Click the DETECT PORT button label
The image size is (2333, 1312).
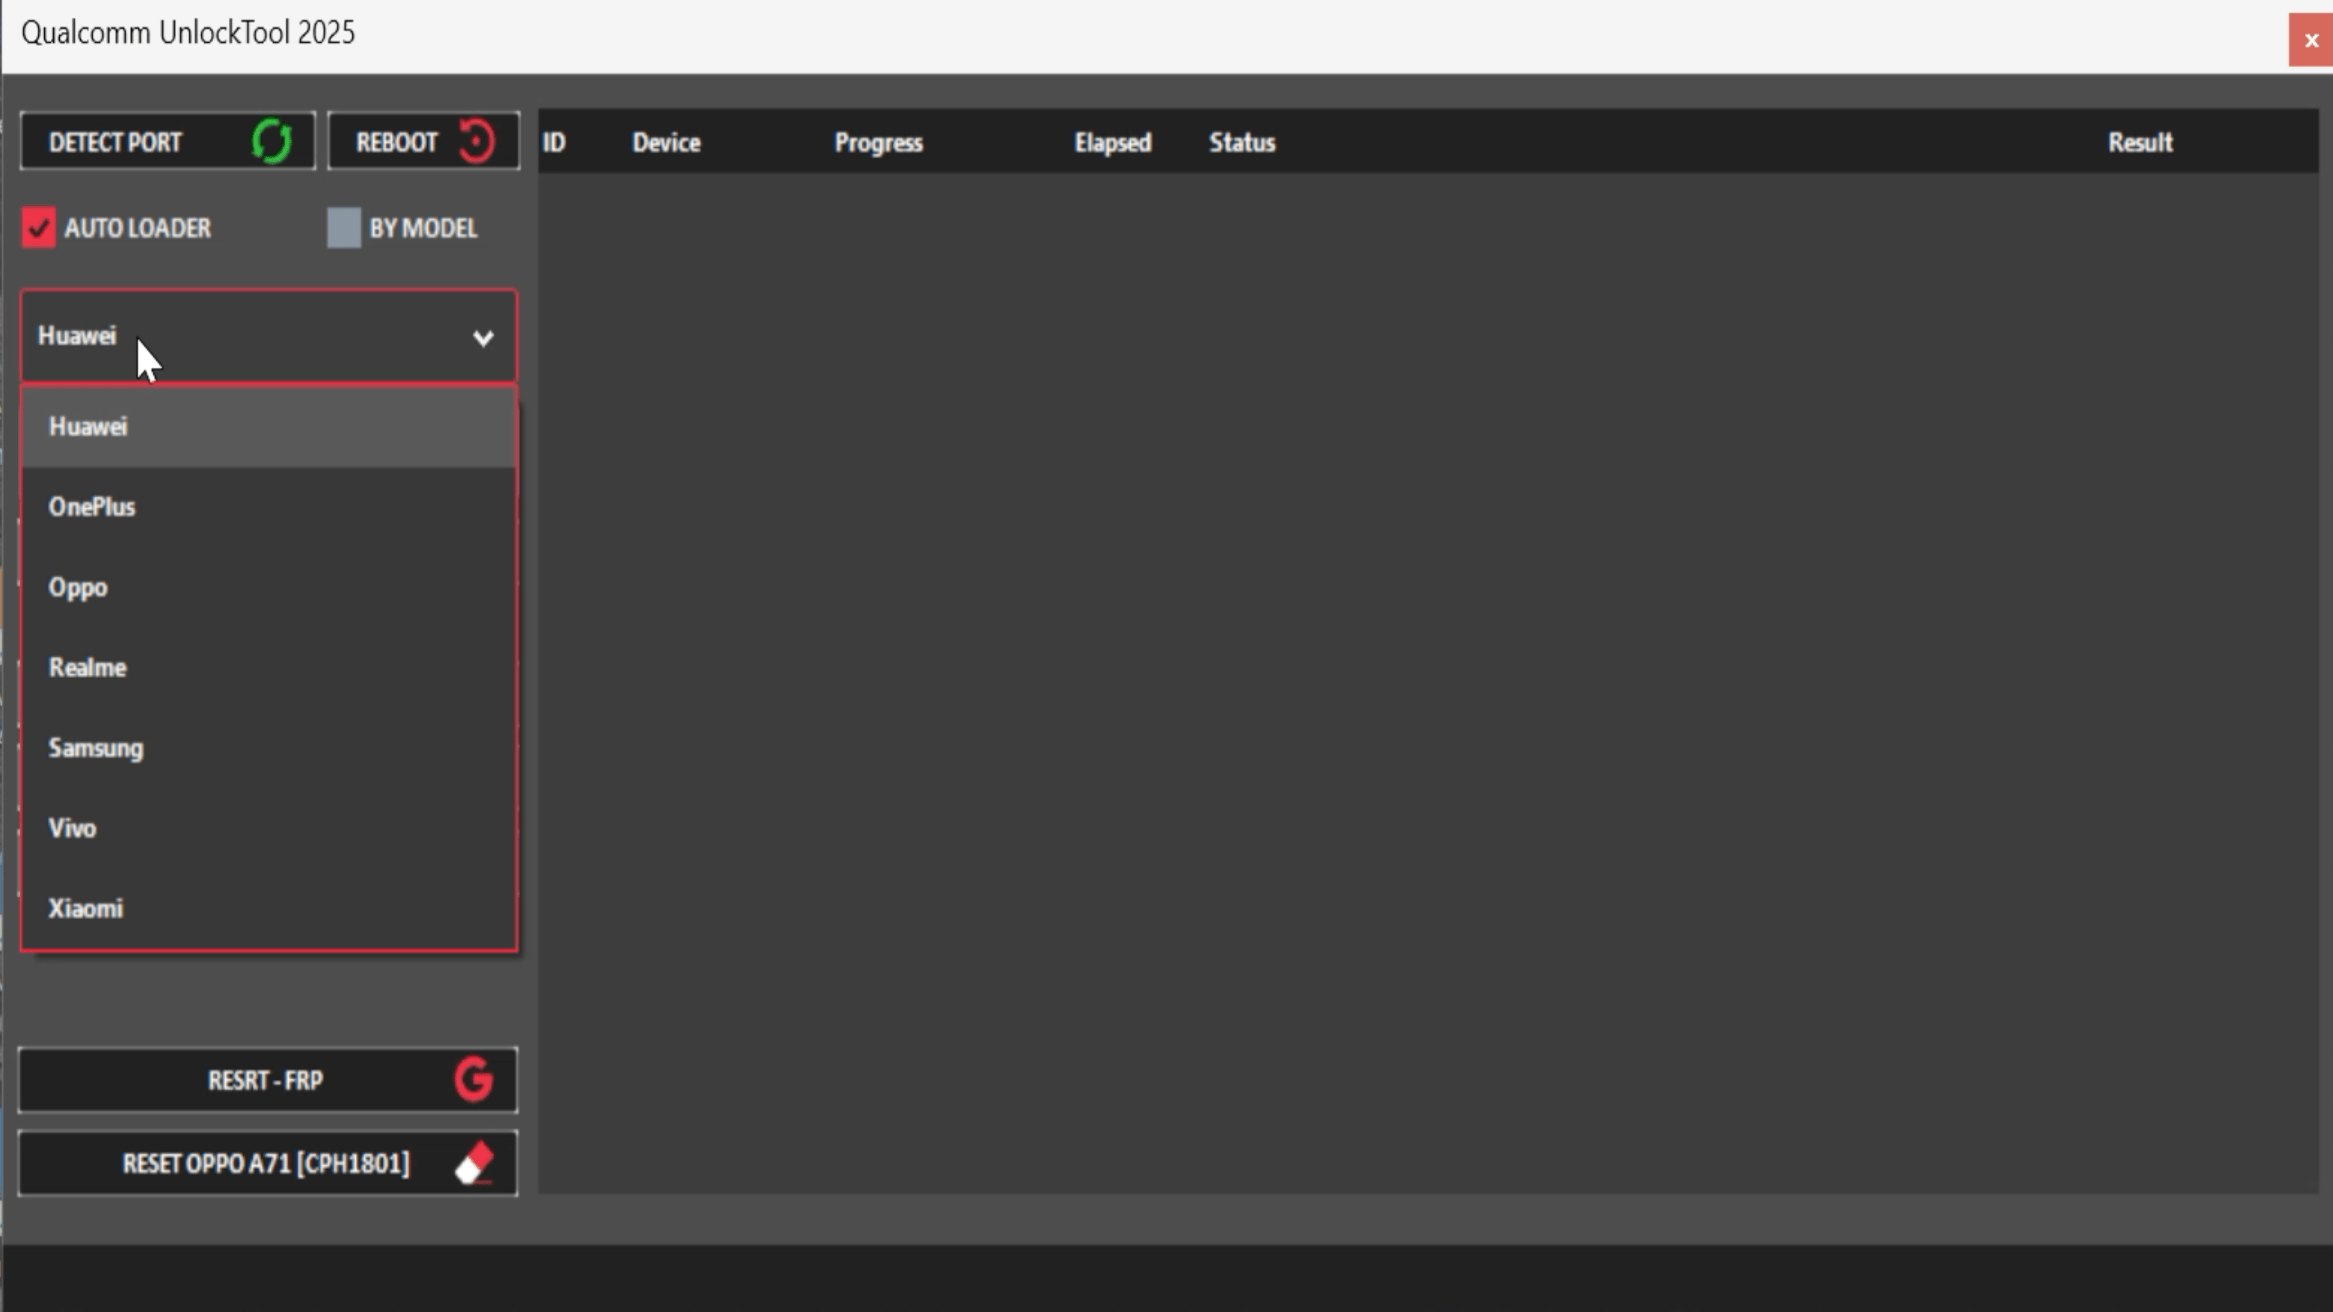pos(115,142)
